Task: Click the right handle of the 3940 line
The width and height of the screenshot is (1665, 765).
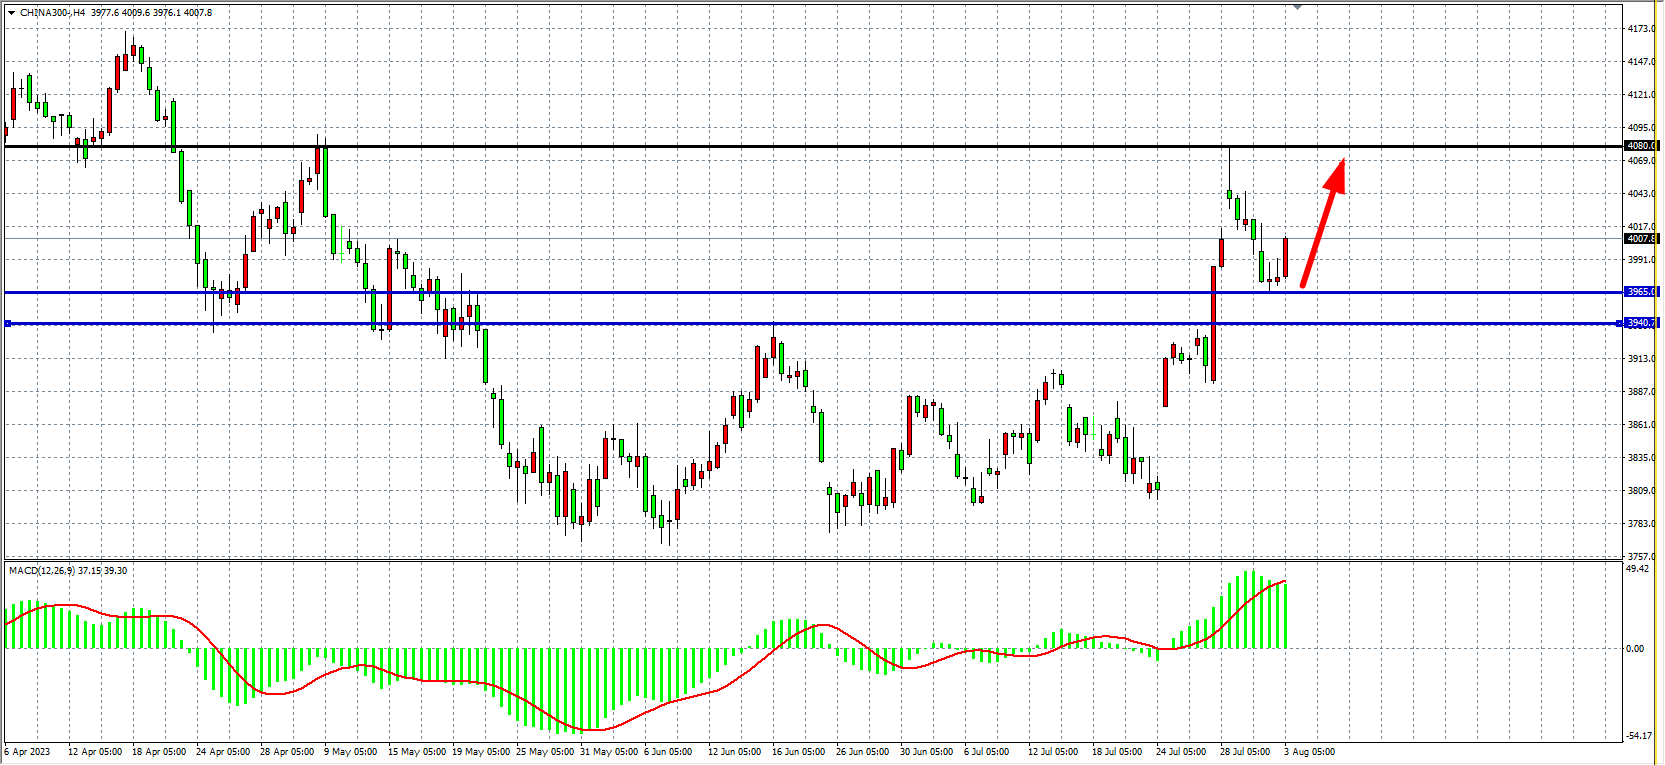Action: point(1619,323)
